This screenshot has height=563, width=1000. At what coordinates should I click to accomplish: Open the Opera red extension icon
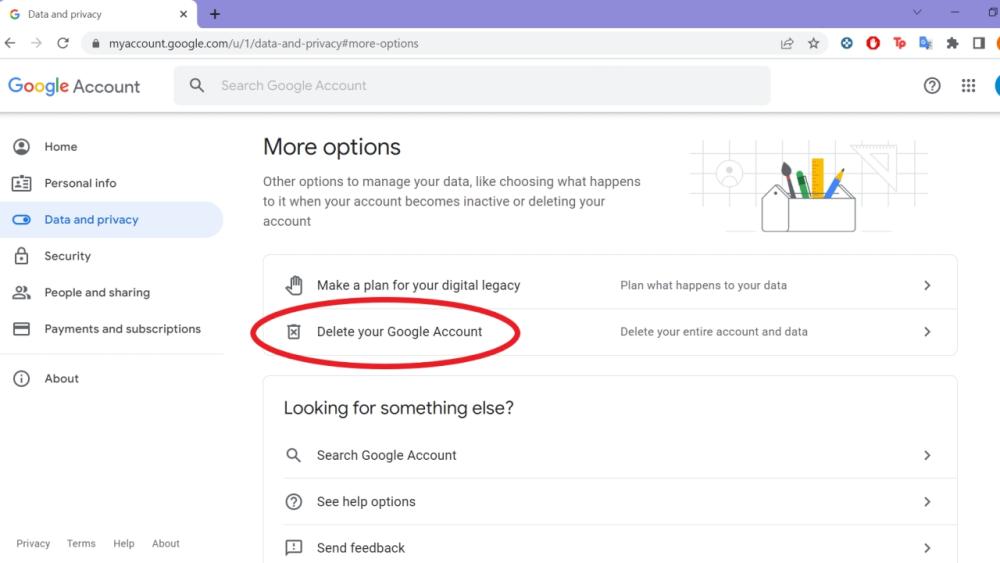(x=873, y=43)
